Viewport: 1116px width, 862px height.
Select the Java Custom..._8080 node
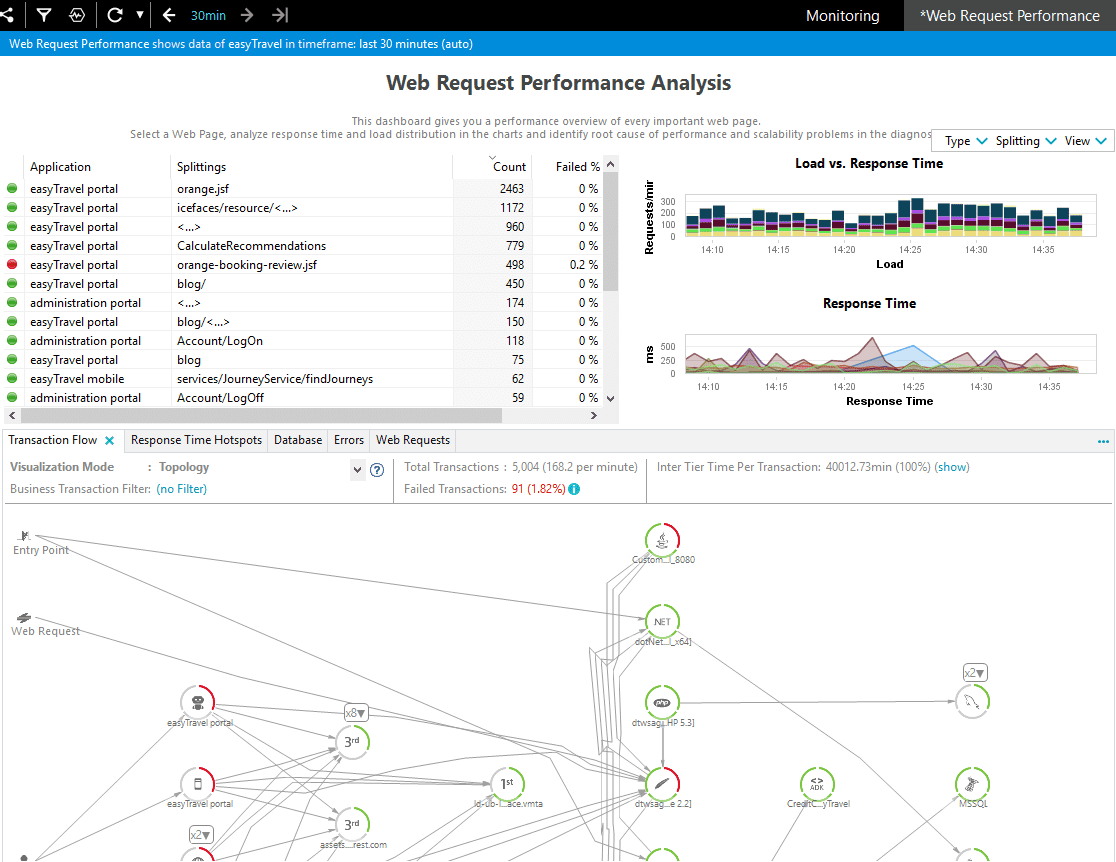click(x=663, y=540)
